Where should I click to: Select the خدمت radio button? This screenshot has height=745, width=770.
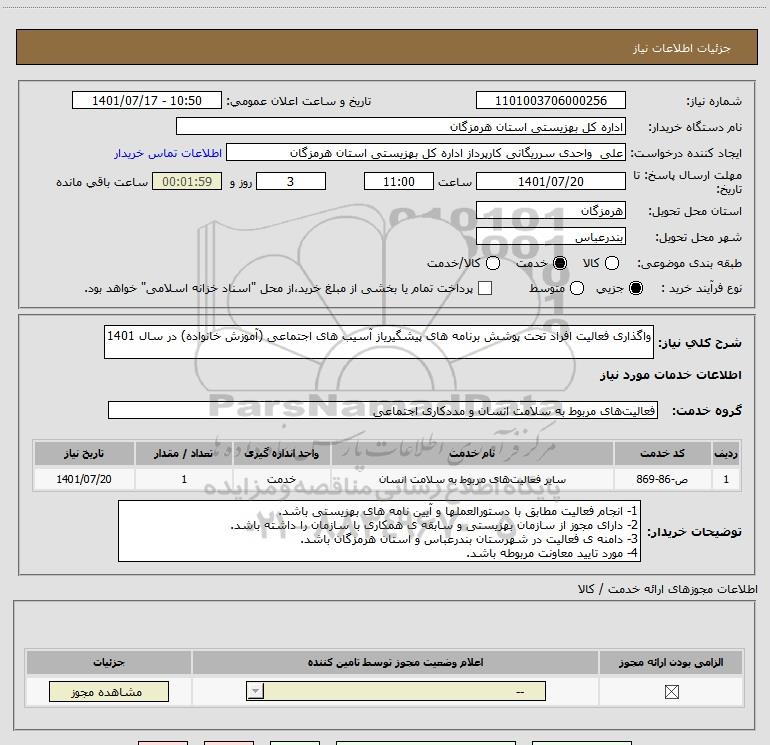[560, 263]
